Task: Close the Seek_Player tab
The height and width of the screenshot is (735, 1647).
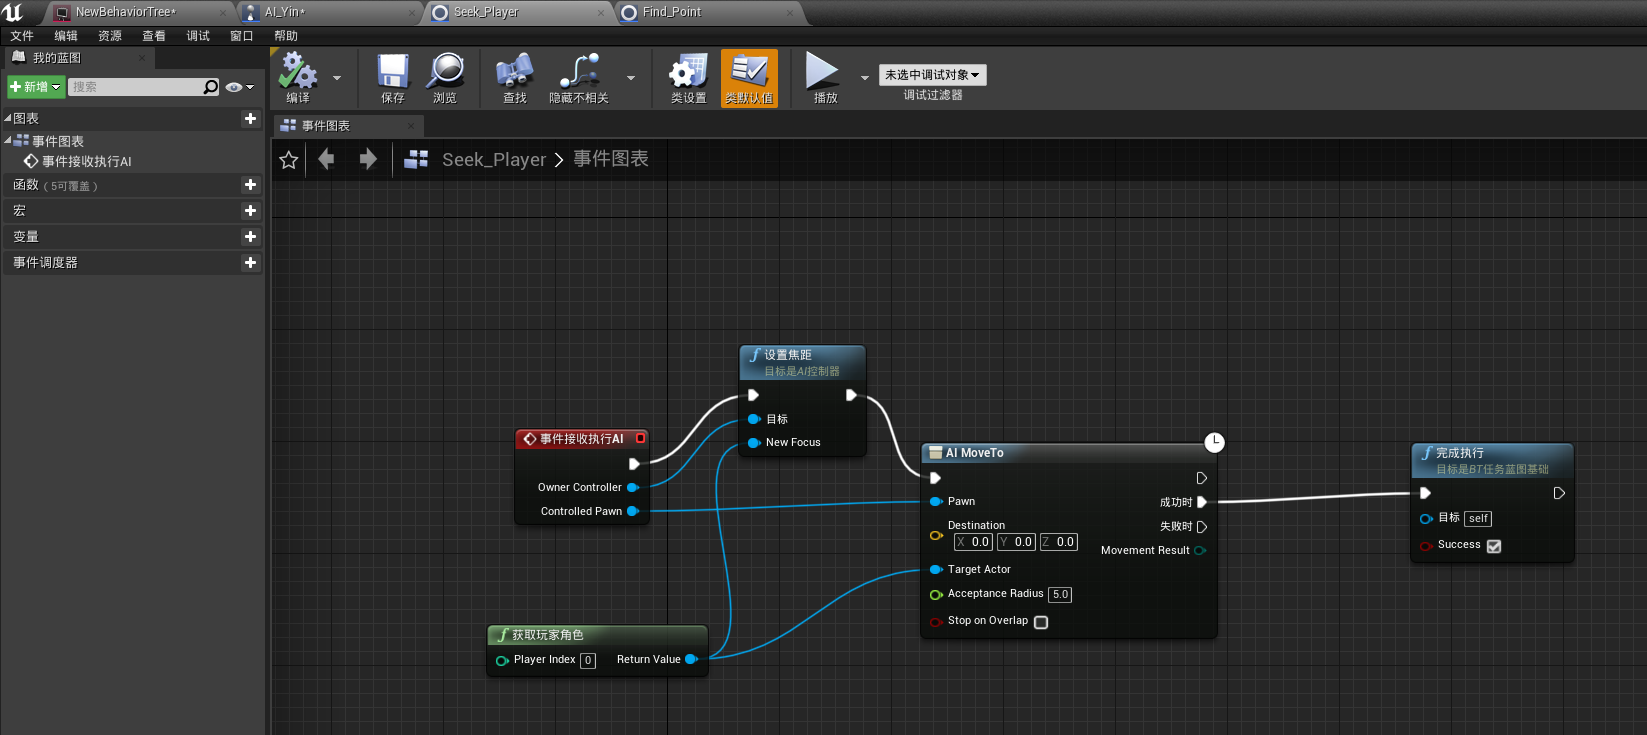Action: [600, 13]
